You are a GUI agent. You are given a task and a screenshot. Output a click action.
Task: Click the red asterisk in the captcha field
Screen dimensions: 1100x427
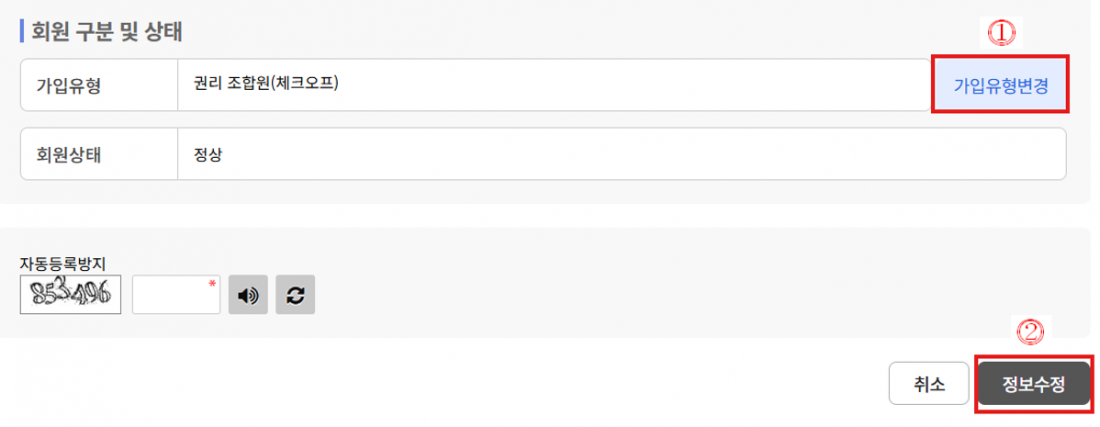(211, 284)
